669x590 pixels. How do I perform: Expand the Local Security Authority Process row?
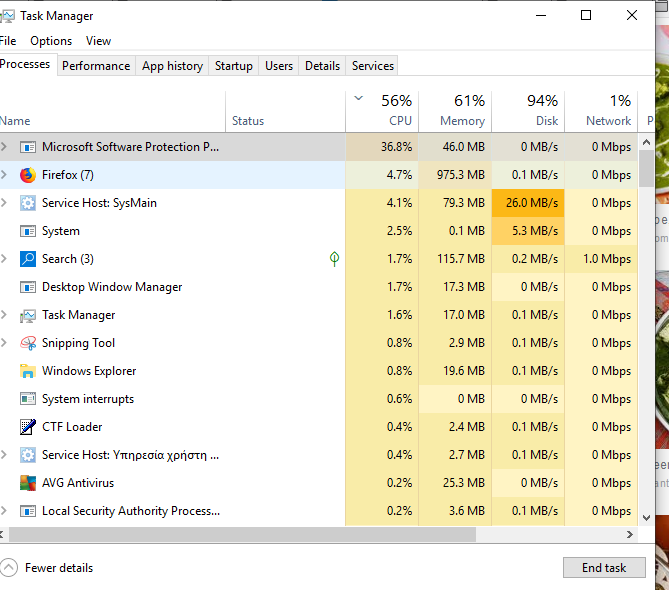point(4,511)
